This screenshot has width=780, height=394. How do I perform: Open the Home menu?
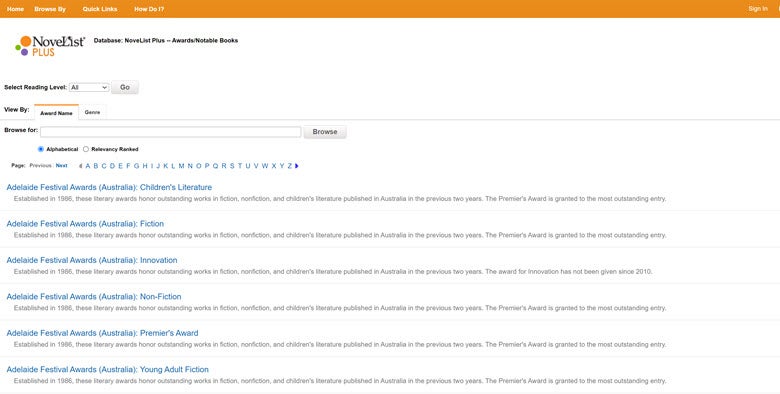tap(15, 9)
